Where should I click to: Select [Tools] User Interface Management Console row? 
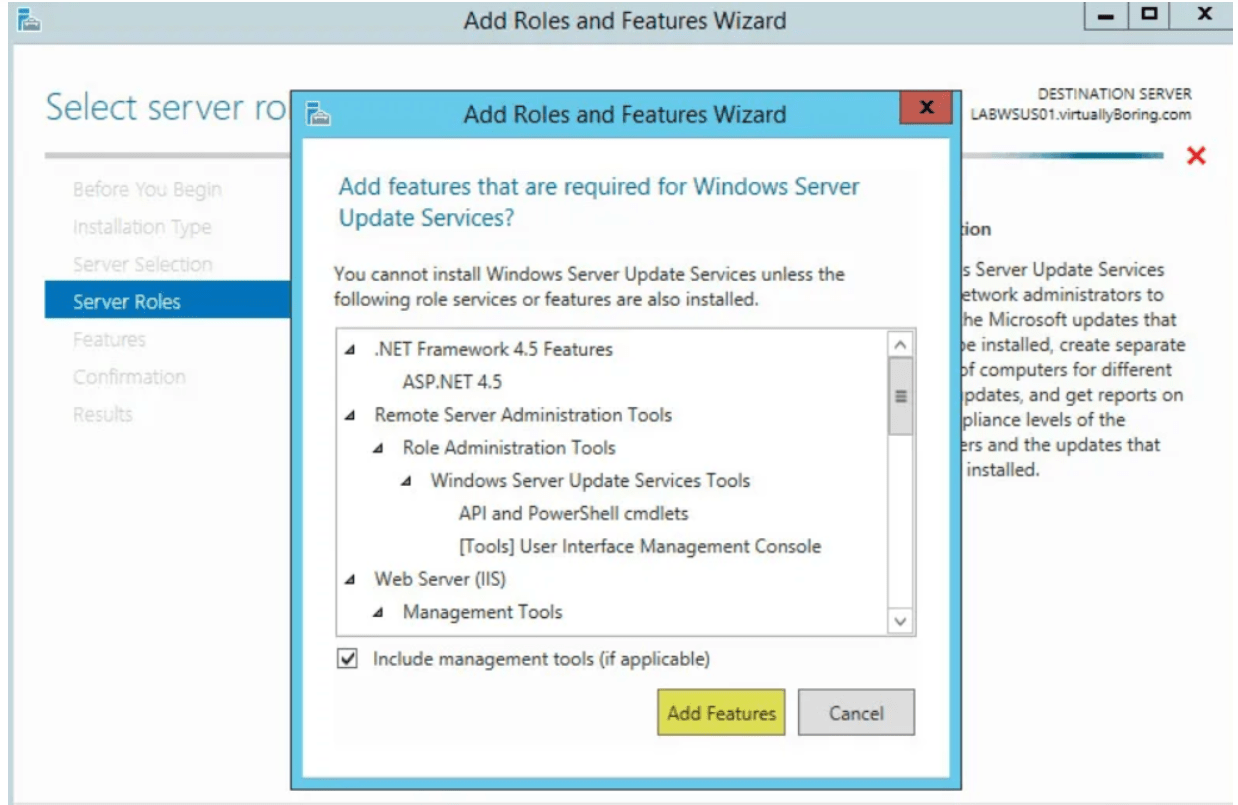point(640,547)
